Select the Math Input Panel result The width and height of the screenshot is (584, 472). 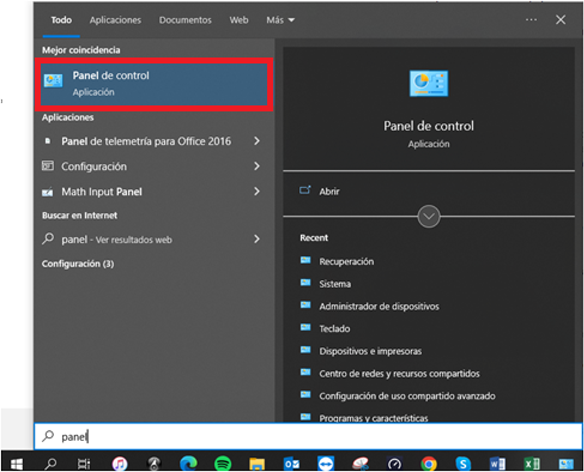(x=102, y=192)
